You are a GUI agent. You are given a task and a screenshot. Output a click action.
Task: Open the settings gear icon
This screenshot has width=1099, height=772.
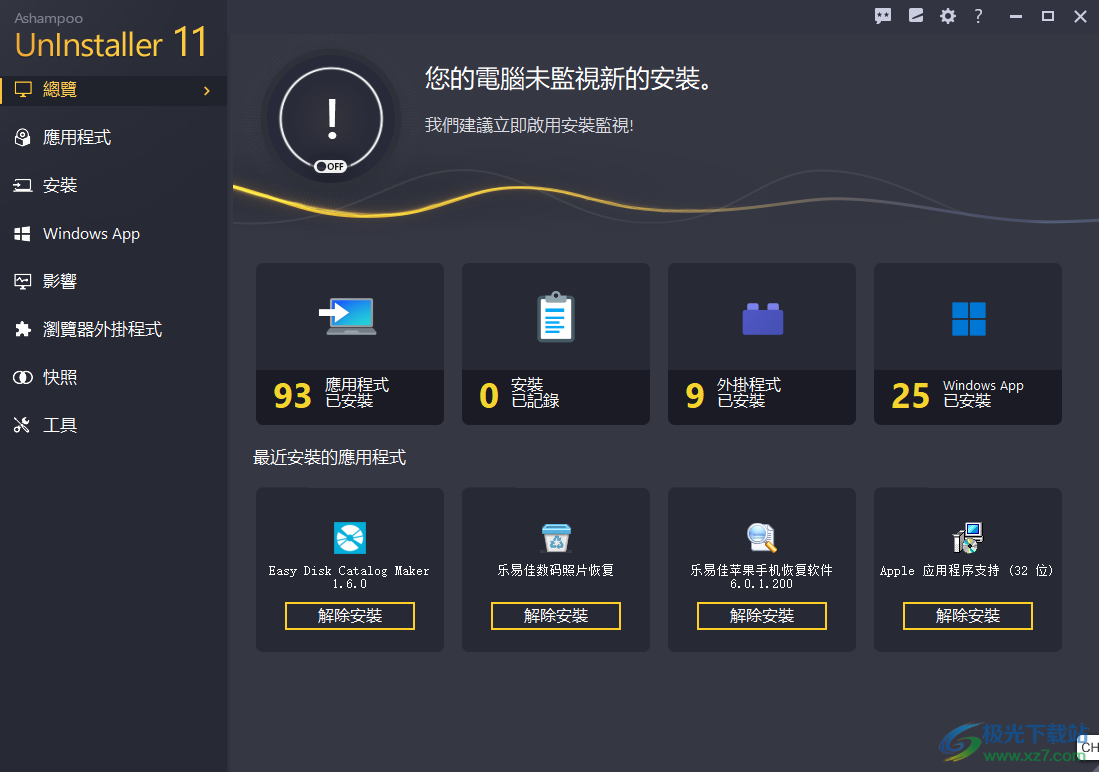point(948,16)
